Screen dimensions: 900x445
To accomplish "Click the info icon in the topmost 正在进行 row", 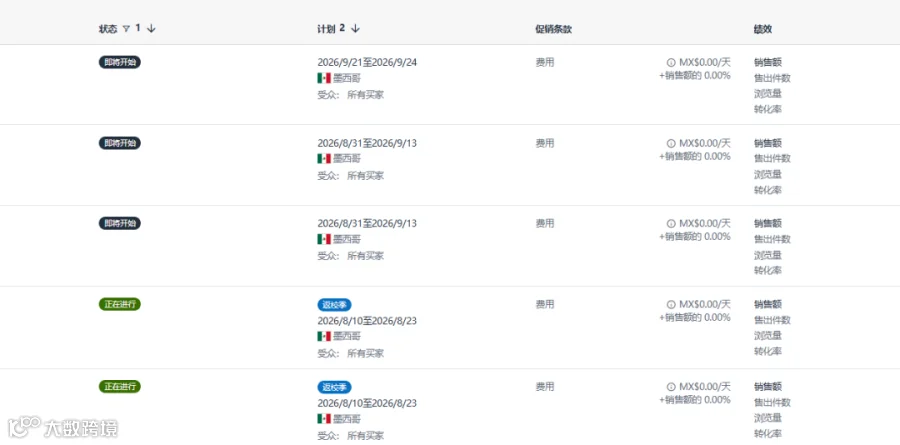I will tap(670, 304).
